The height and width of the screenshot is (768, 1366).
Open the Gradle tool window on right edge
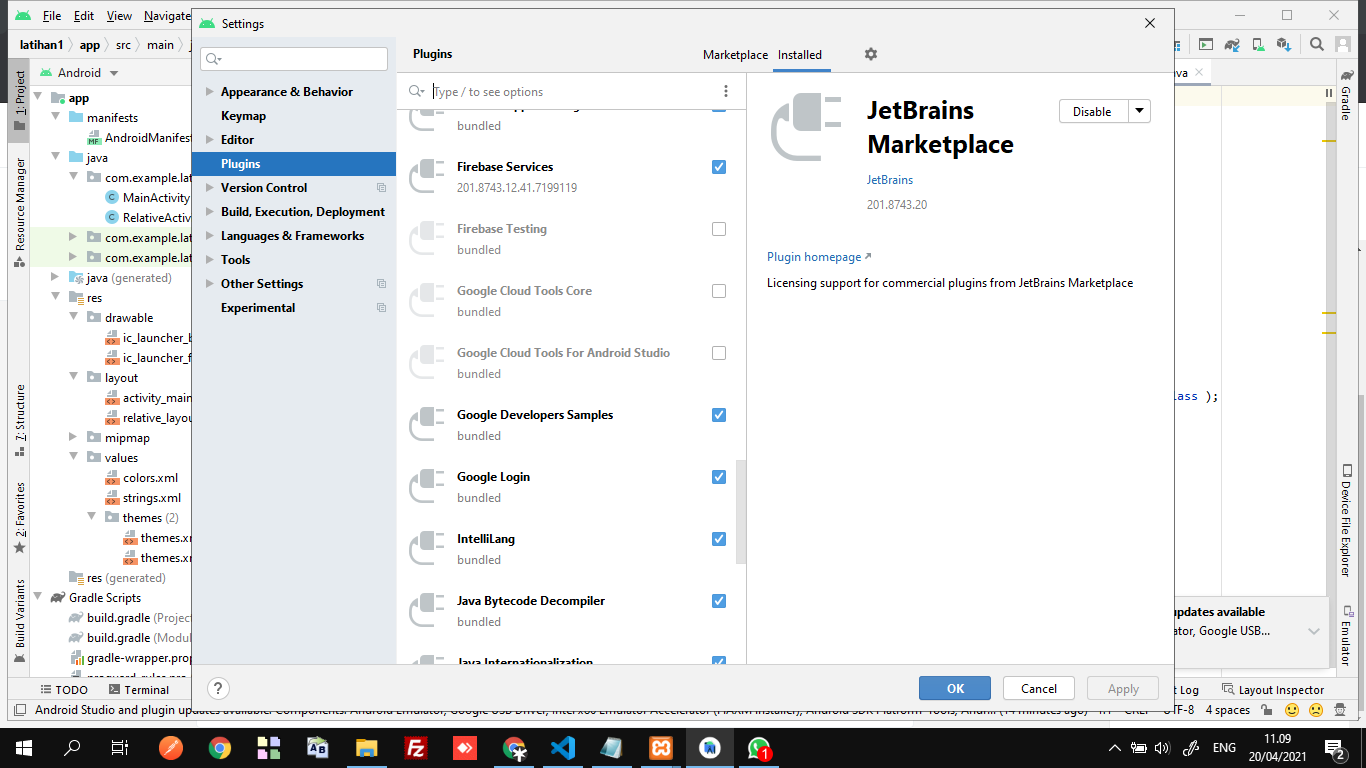coord(1347,96)
